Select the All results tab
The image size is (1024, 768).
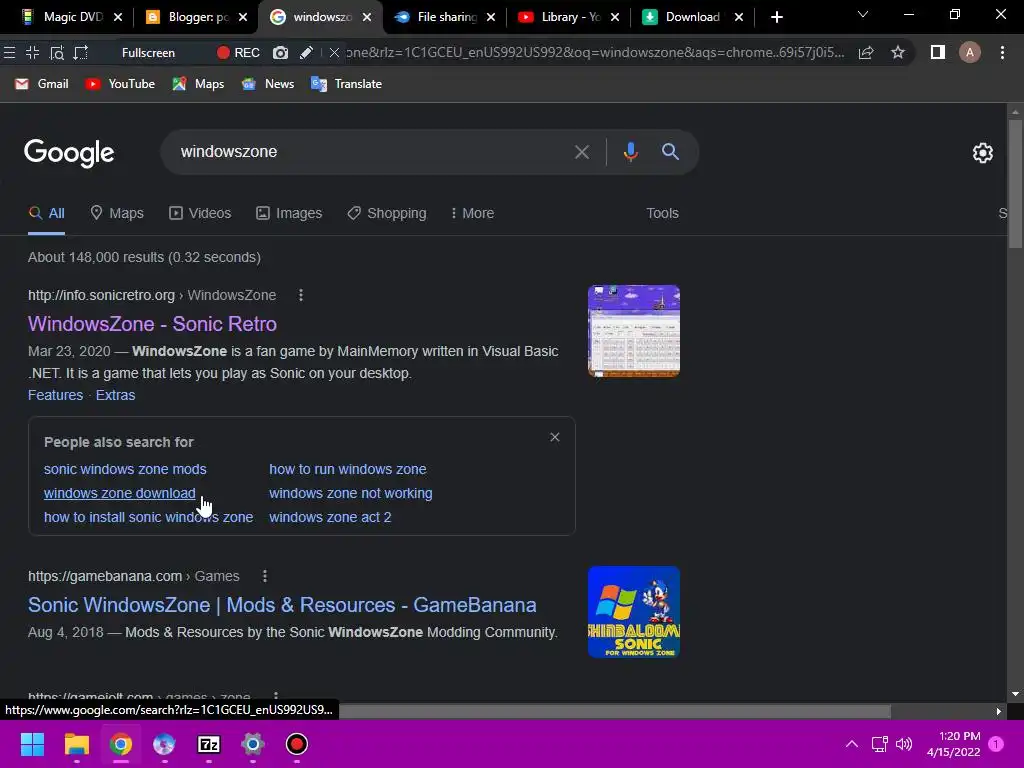[x=46, y=213]
